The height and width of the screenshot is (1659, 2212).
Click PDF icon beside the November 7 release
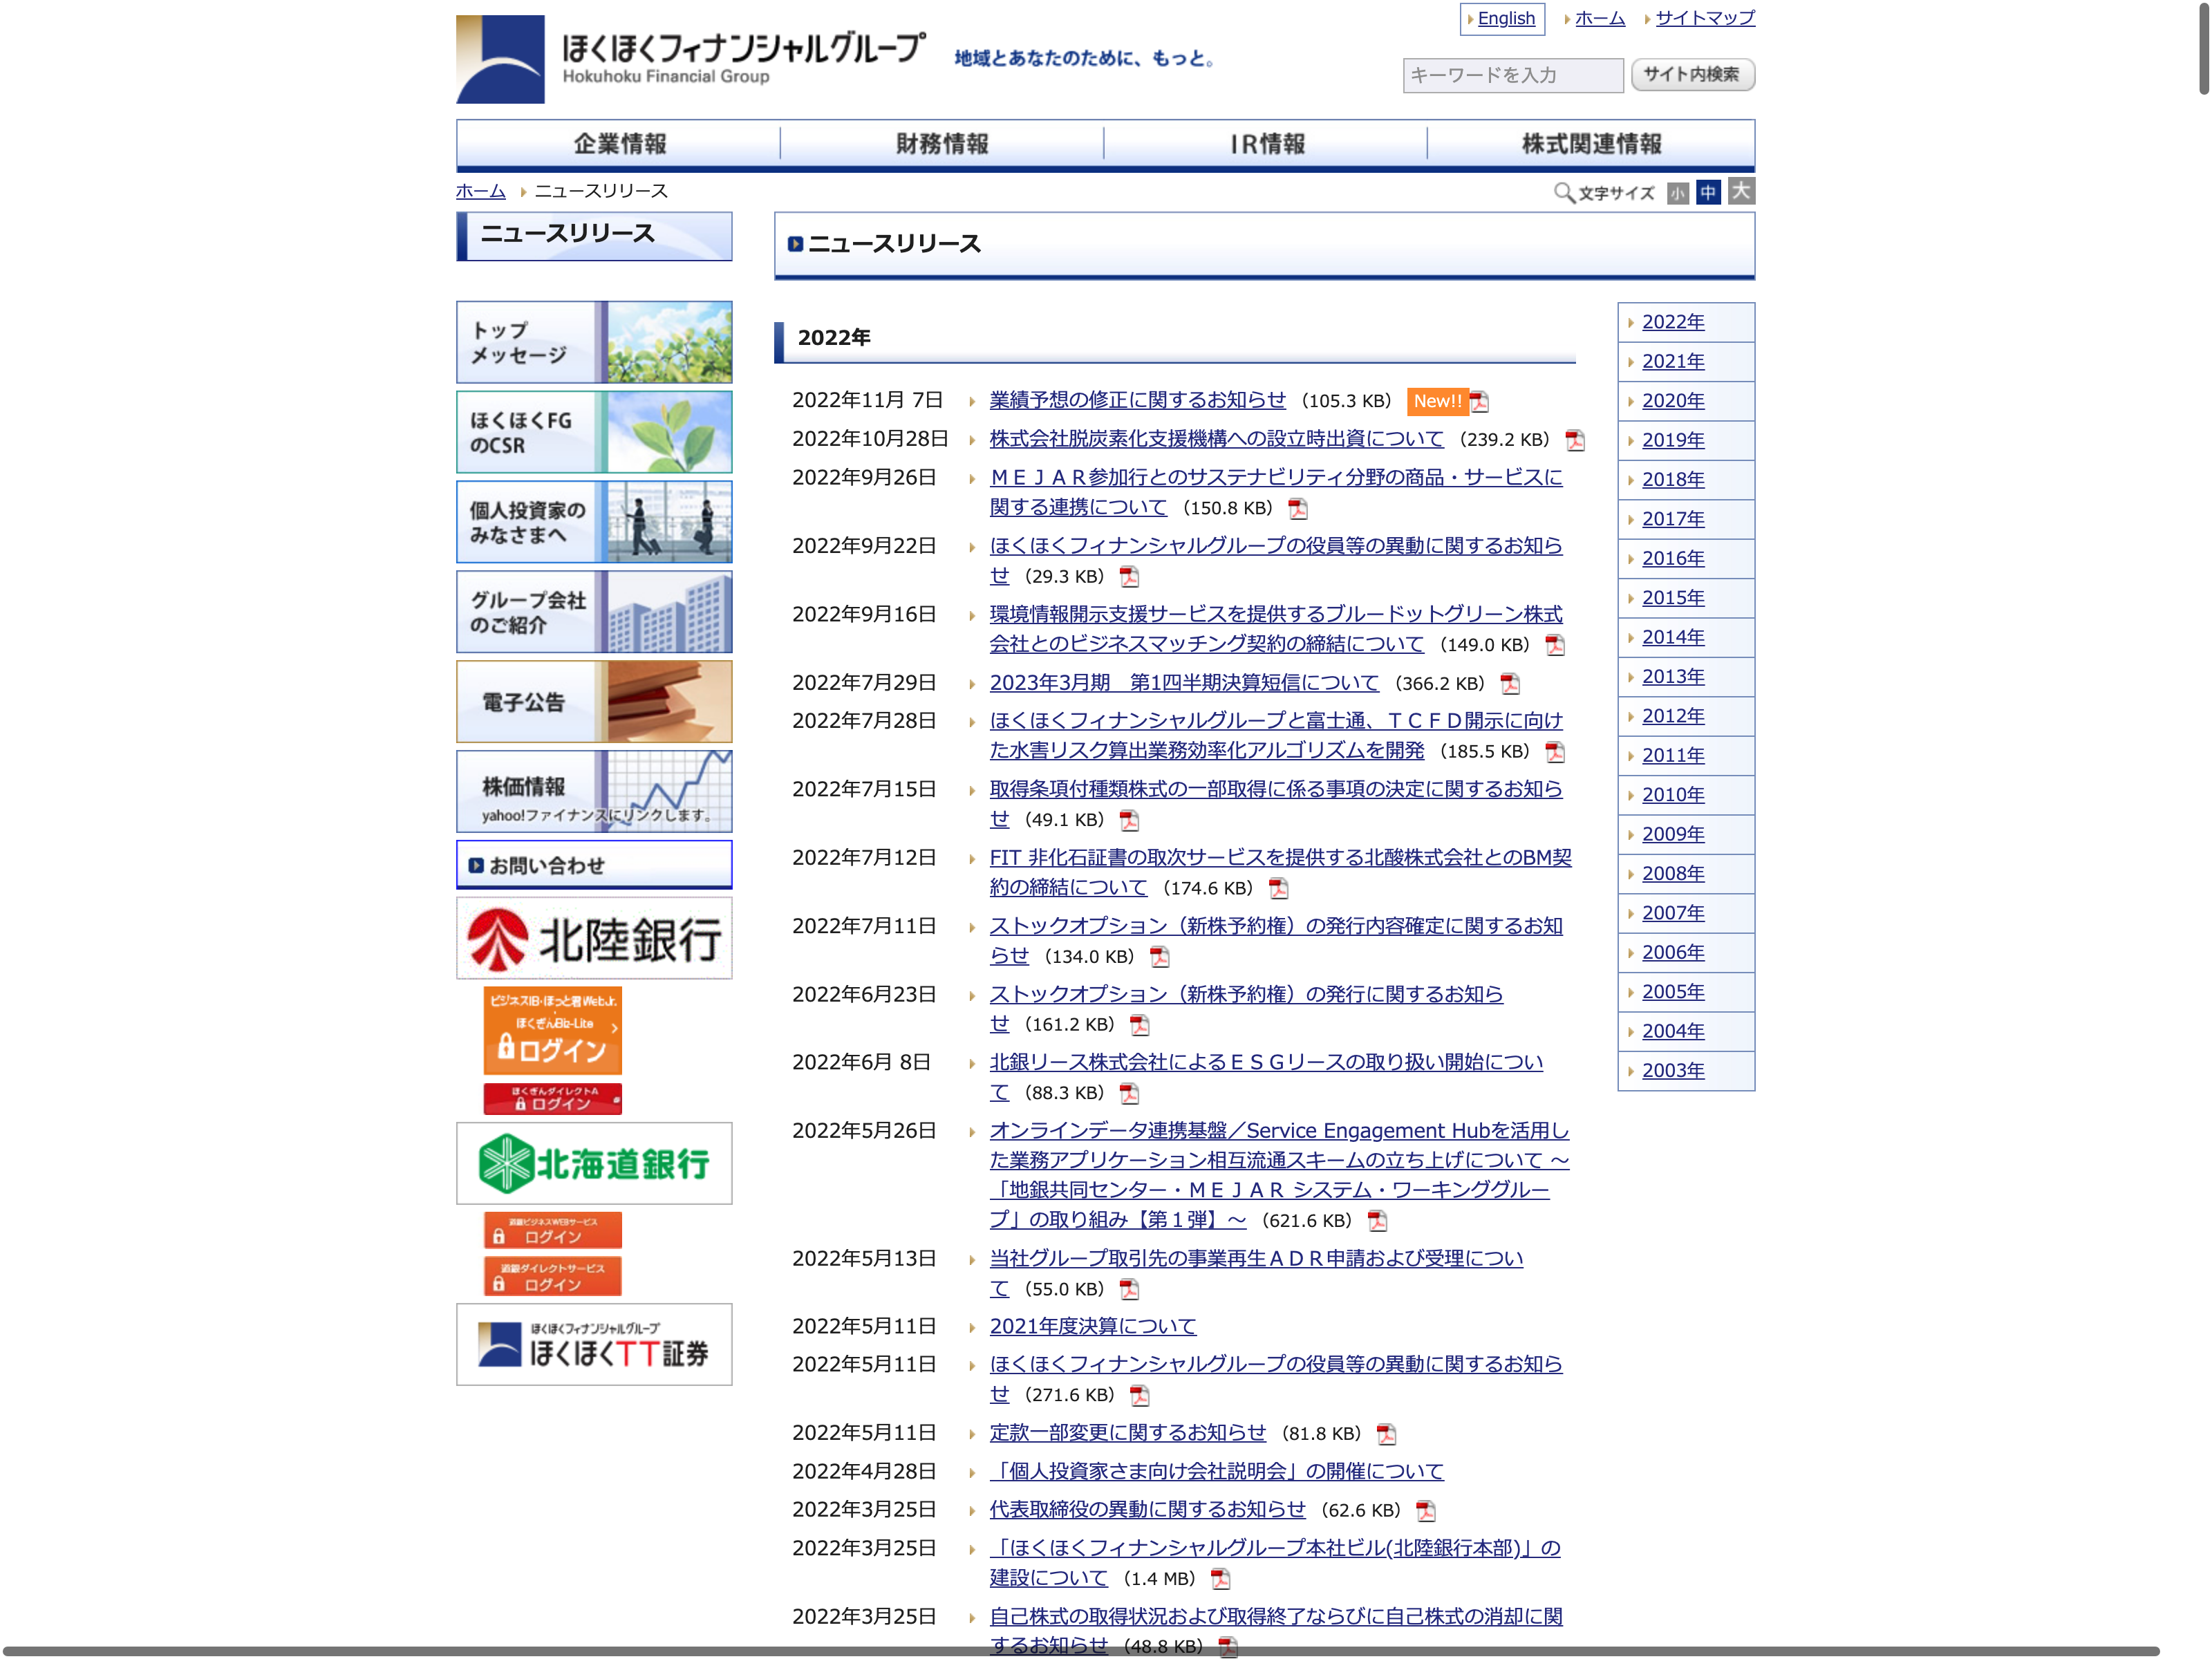tap(1479, 402)
